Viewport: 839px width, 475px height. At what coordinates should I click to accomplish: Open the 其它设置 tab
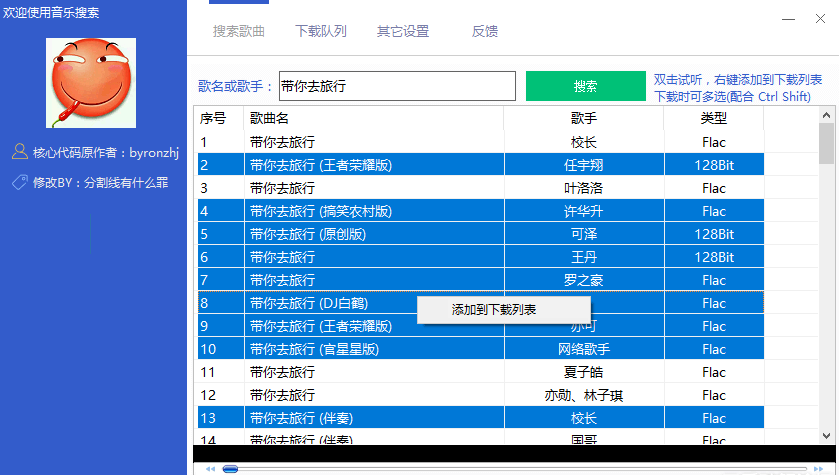tap(403, 31)
